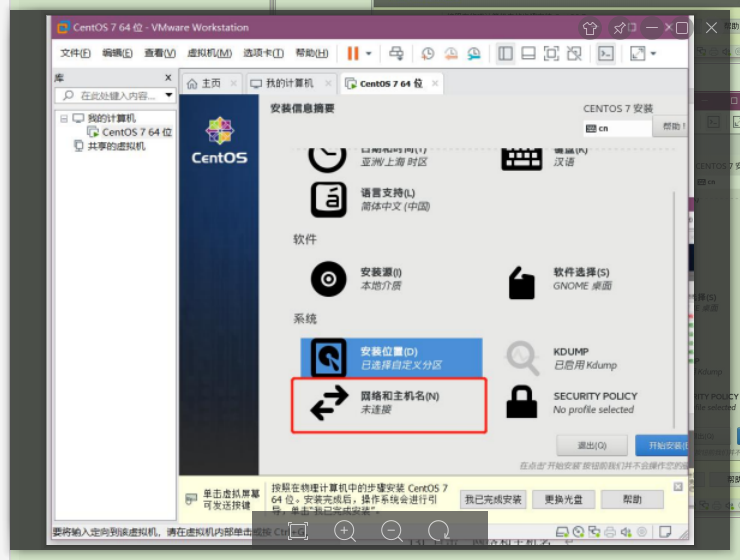Viewport: 740px width, 560px height.
Task: Open the stretch display dropdown arrow
Action: click(x=653, y=53)
